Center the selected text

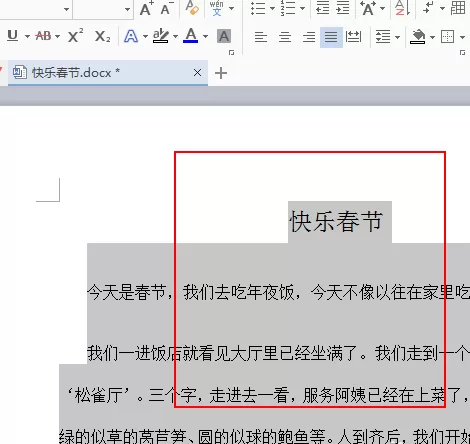(x=285, y=37)
